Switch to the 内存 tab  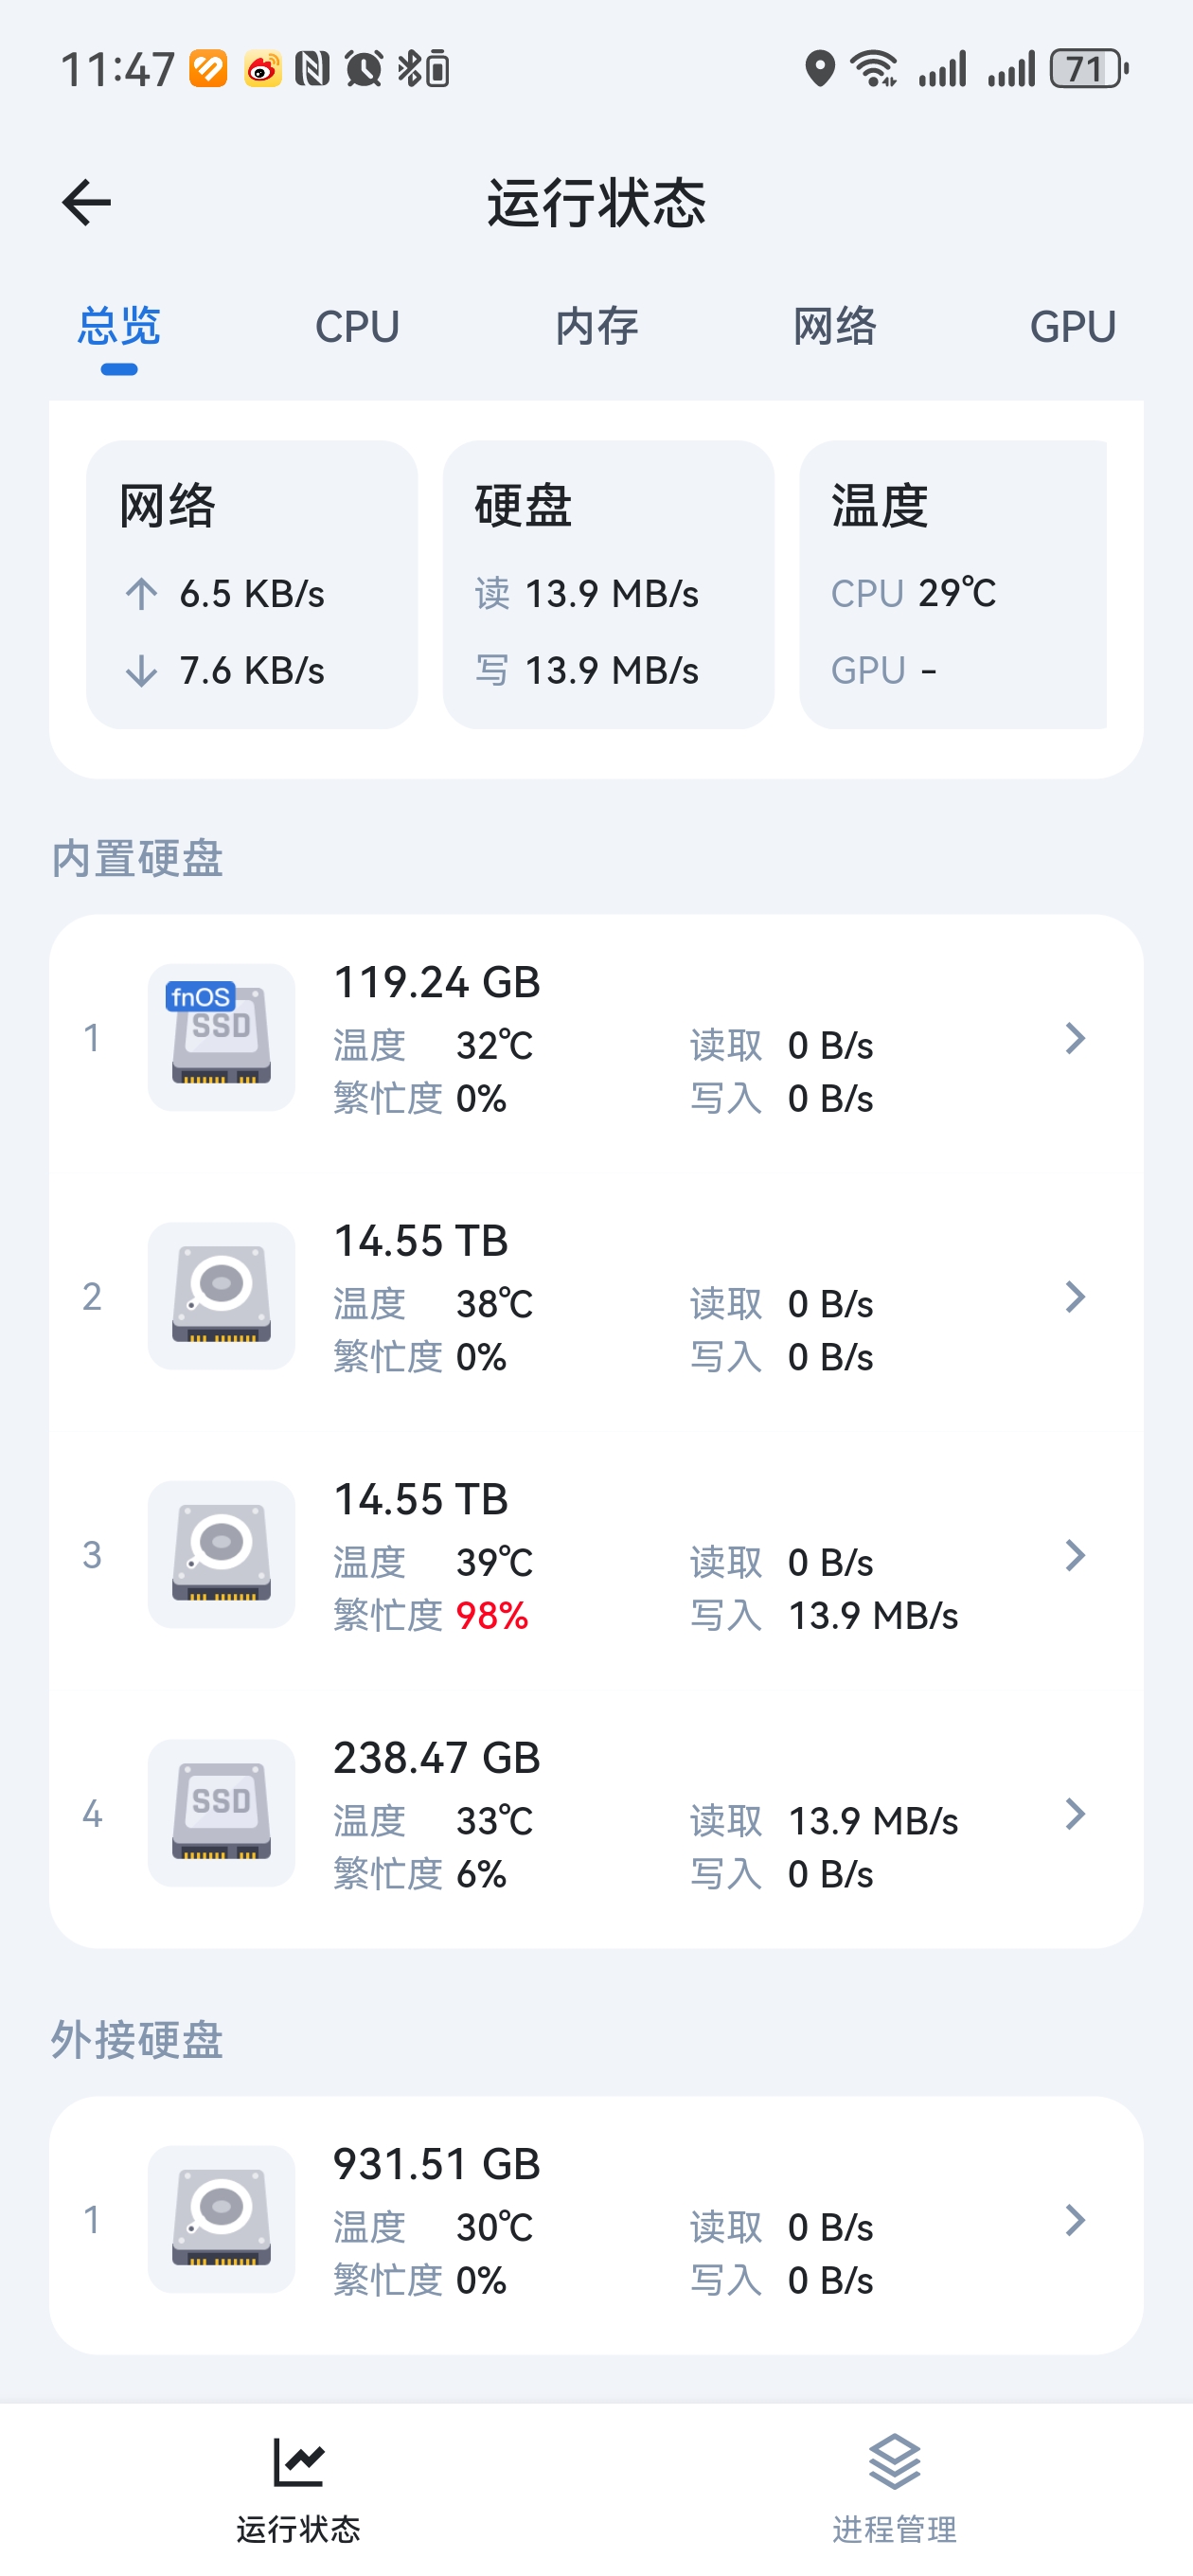597,327
